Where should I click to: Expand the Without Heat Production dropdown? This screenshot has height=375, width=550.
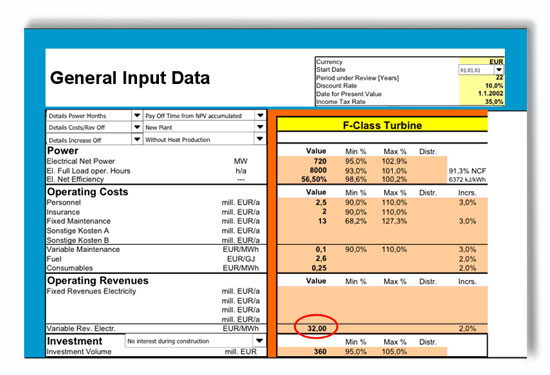coord(260,139)
